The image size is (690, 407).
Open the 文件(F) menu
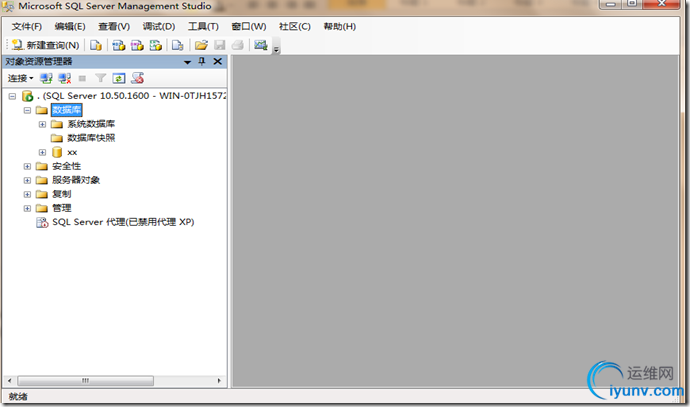click(x=26, y=26)
